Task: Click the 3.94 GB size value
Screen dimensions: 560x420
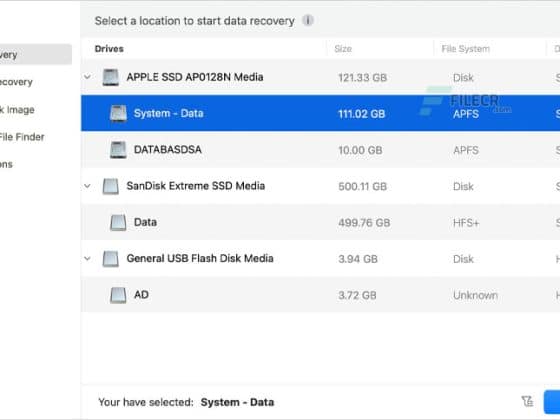Action: tap(358, 259)
